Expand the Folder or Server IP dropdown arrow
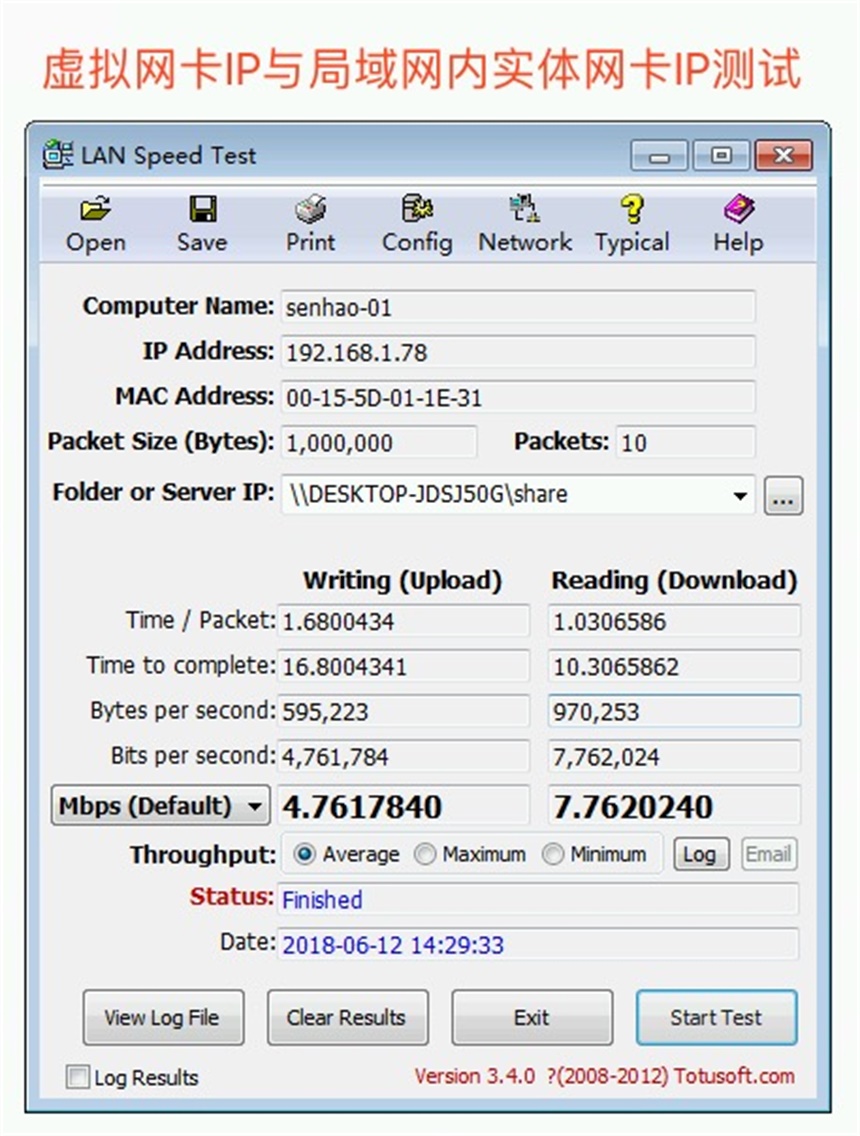Image resolution: width=860 pixels, height=1136 pixels. [x=740, y=496]
